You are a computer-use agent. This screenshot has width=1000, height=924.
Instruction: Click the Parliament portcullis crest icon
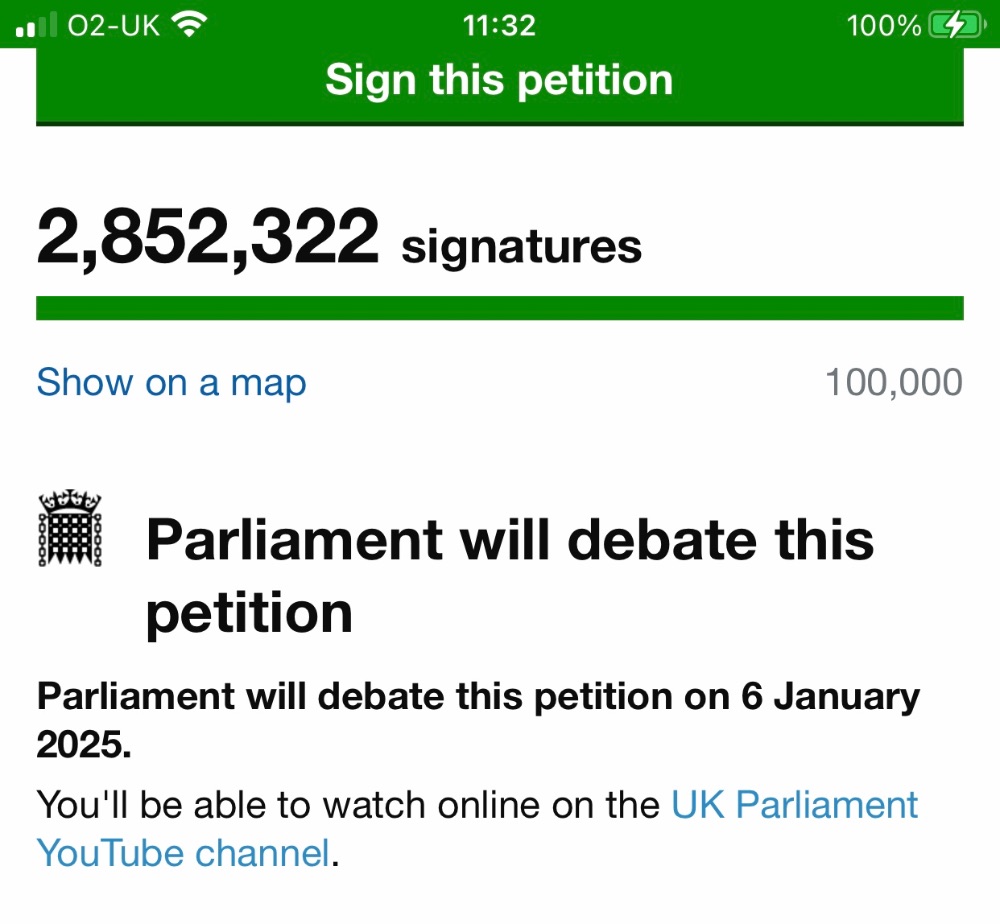click(70, 528)
